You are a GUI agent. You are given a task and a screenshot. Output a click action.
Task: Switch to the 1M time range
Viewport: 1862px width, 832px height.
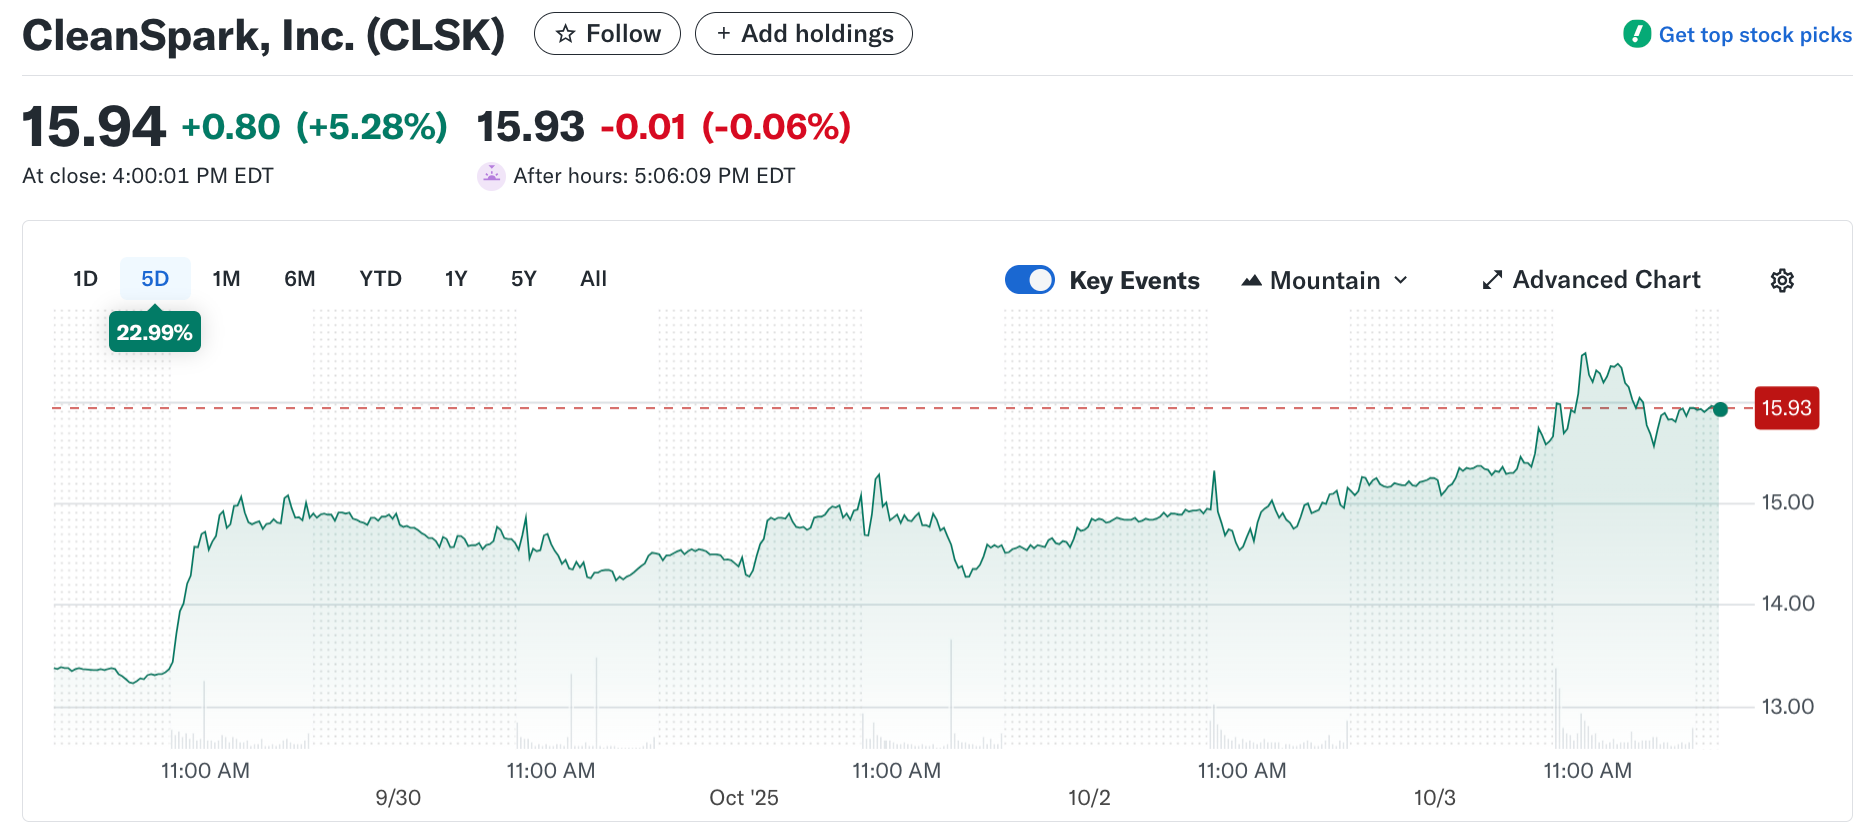pos(226,279)
